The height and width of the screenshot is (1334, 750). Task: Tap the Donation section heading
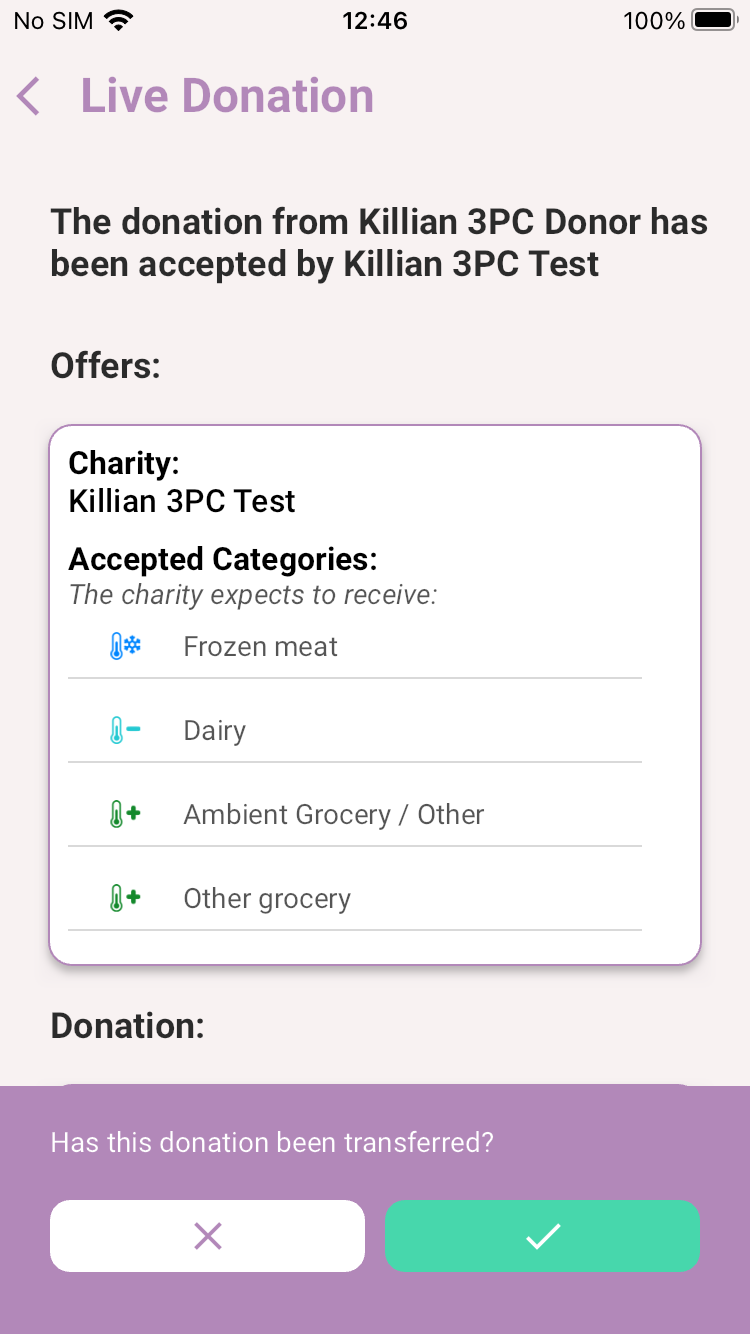point(128,1026)
